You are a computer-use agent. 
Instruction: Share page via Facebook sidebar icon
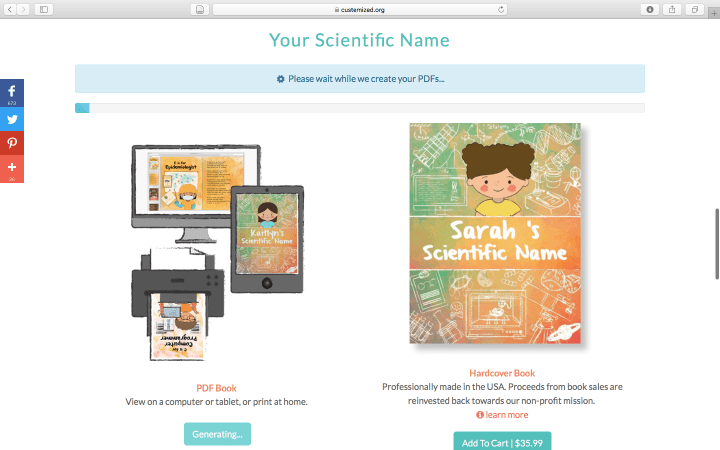point(12,93)
